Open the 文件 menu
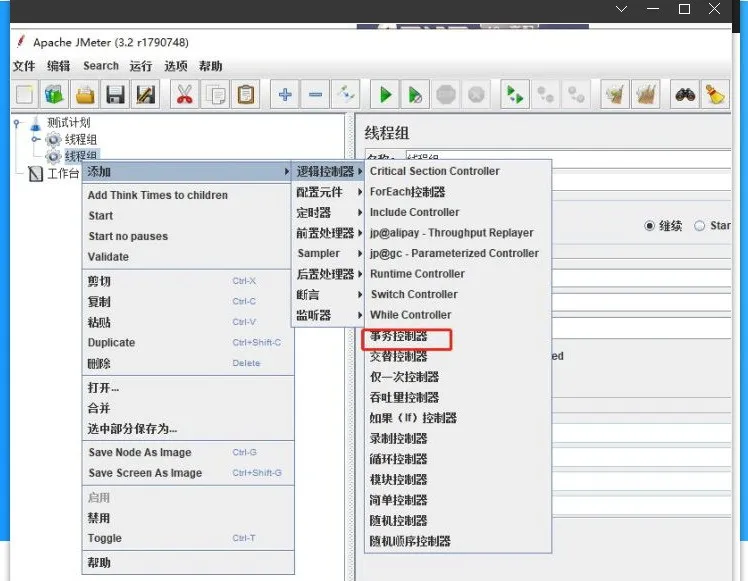 pyautogui.click(x=24, y=66)
